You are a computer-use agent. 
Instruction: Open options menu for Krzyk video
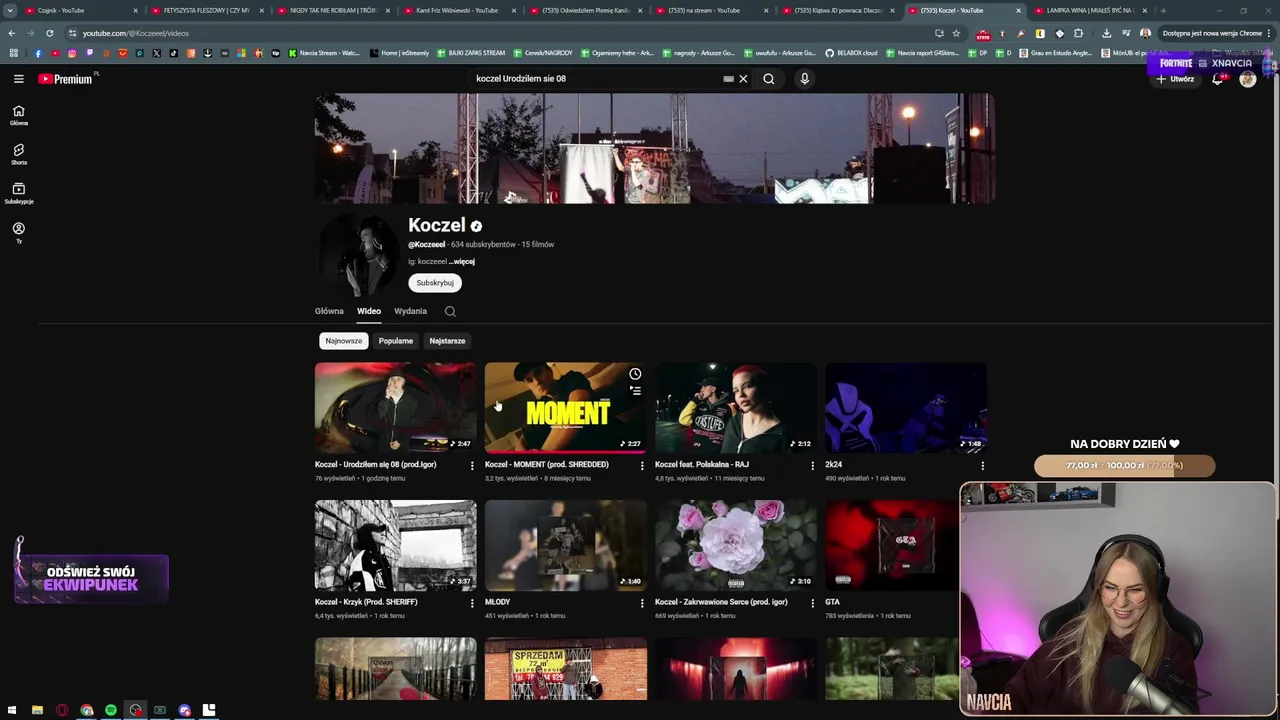click(472, 603)
